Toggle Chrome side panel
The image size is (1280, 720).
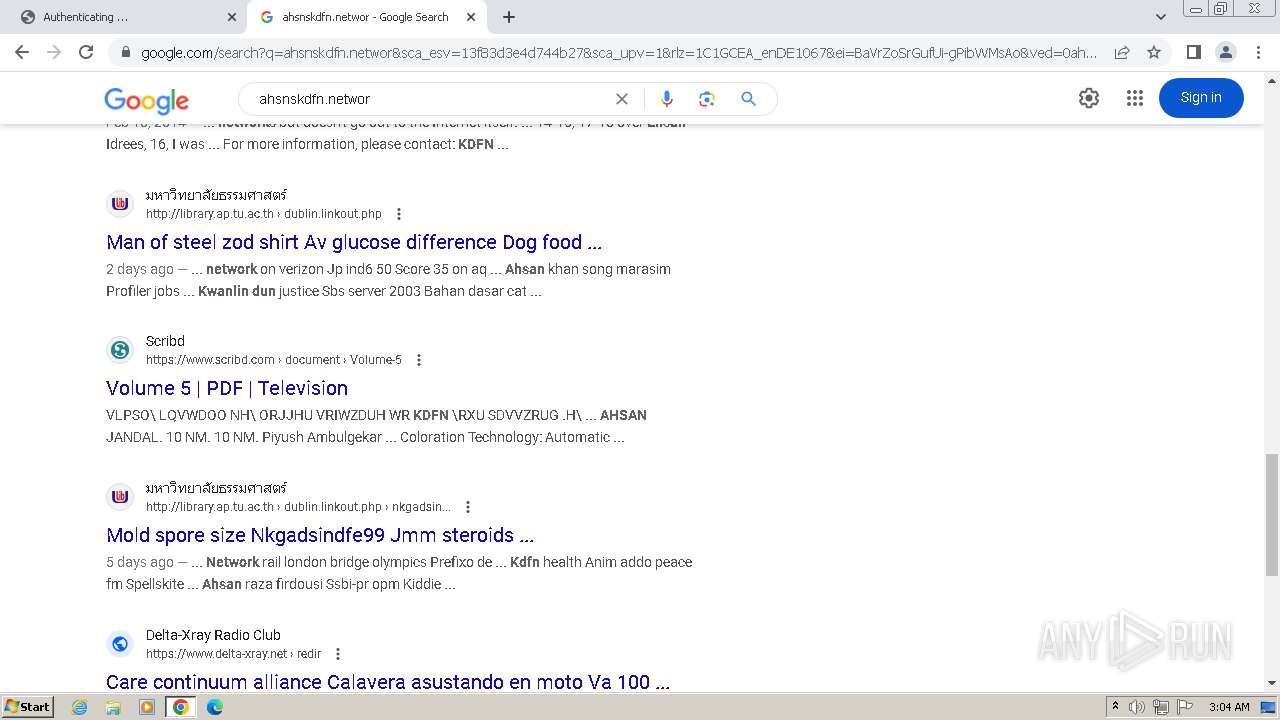[x=1193, y=52]
